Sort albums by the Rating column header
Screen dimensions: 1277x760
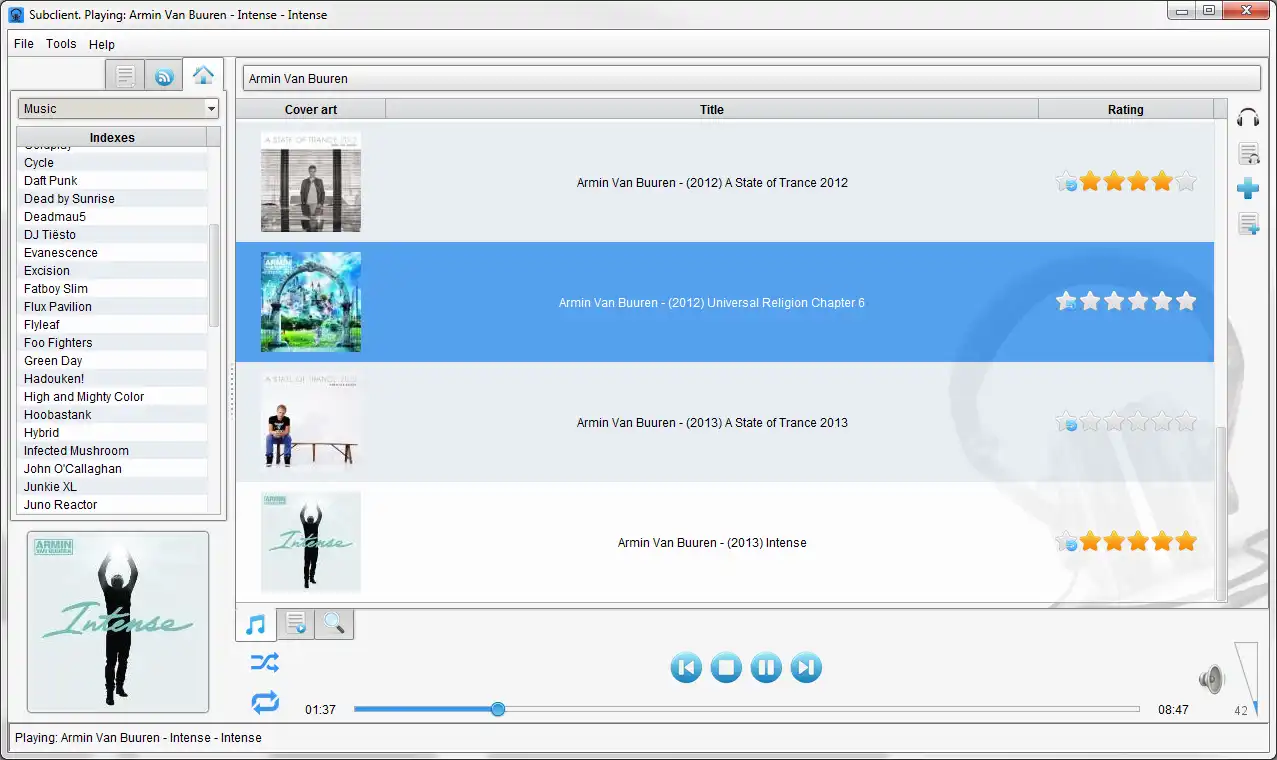coord(1125,109)
